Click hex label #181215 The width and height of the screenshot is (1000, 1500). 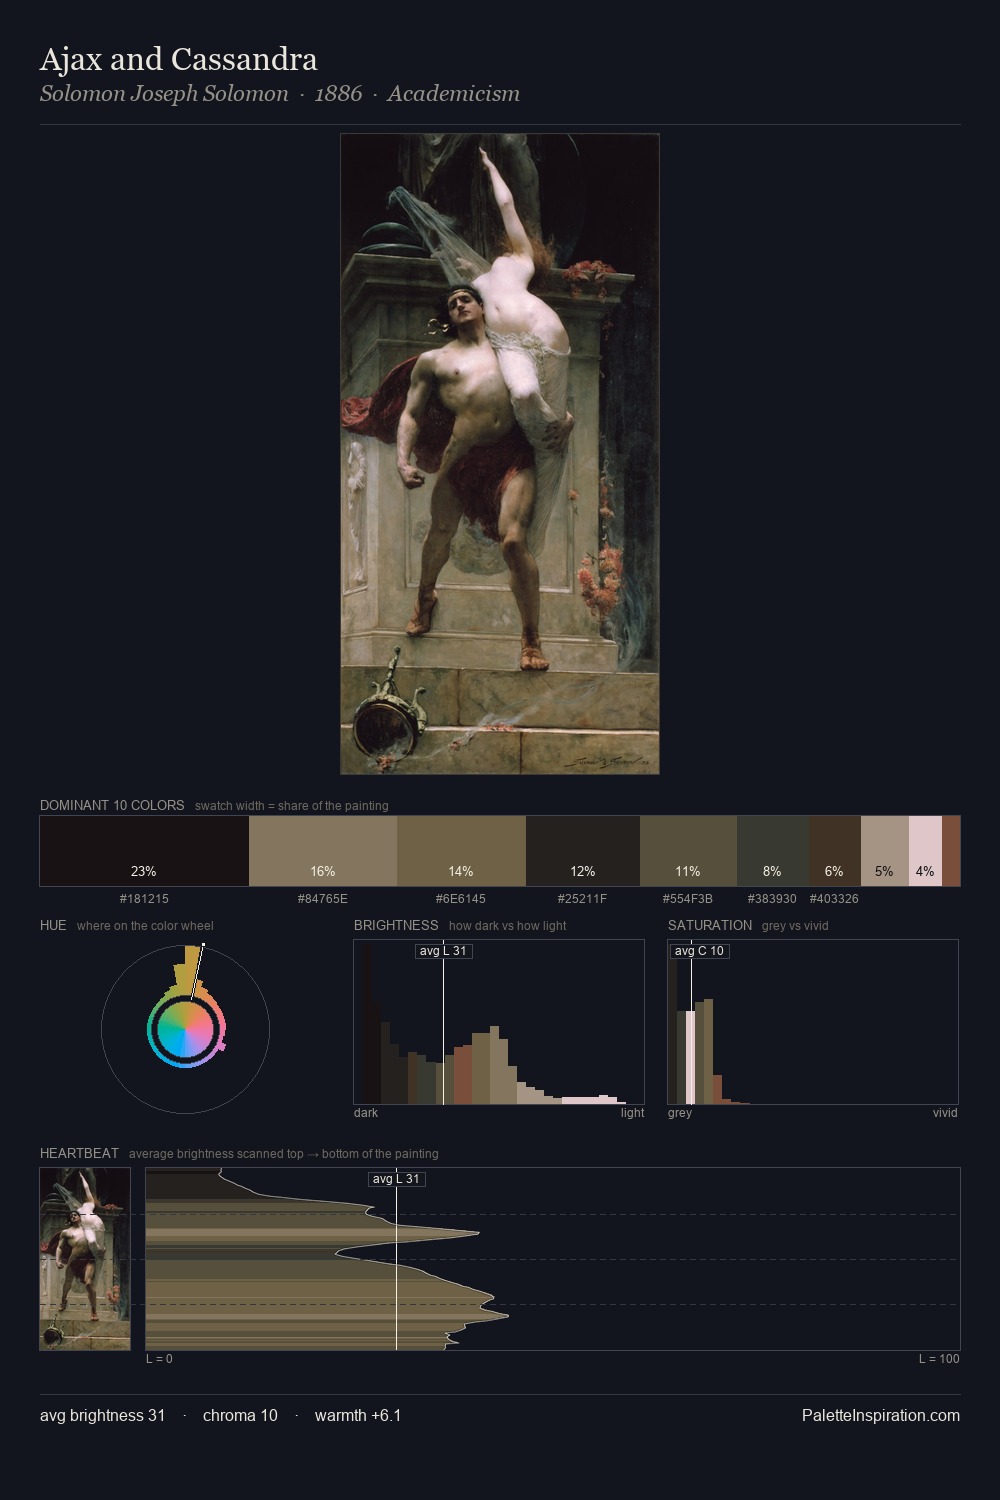pyautogui.click(x=144, y=899)
